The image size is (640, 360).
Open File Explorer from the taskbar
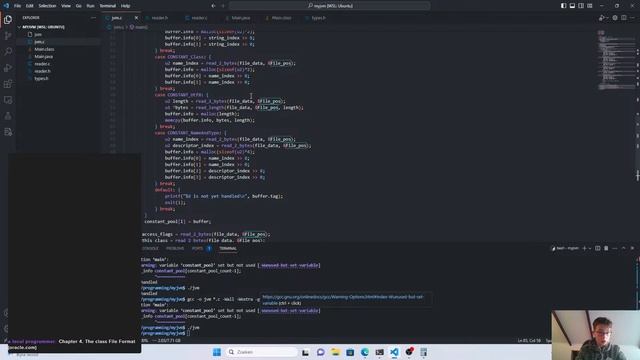tap(335, 352)
